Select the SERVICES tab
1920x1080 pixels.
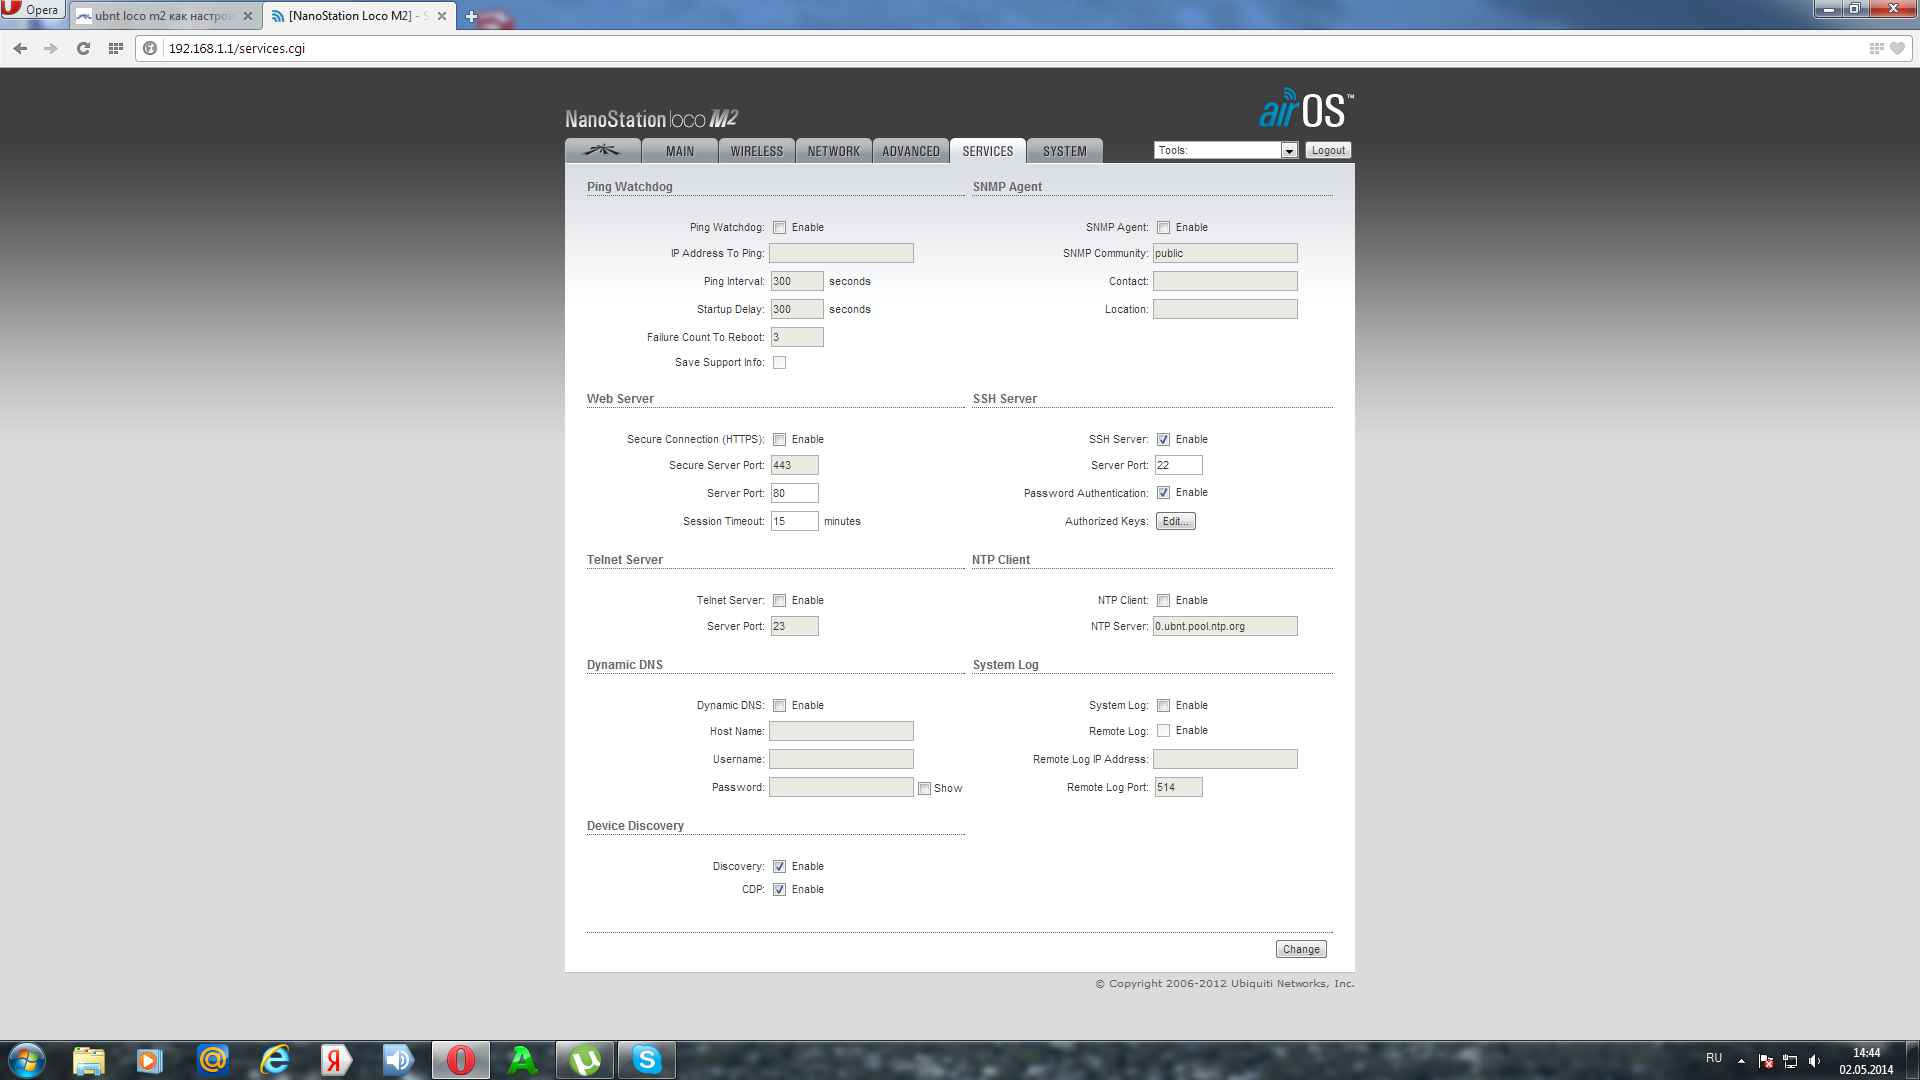(x=988, y=151)
